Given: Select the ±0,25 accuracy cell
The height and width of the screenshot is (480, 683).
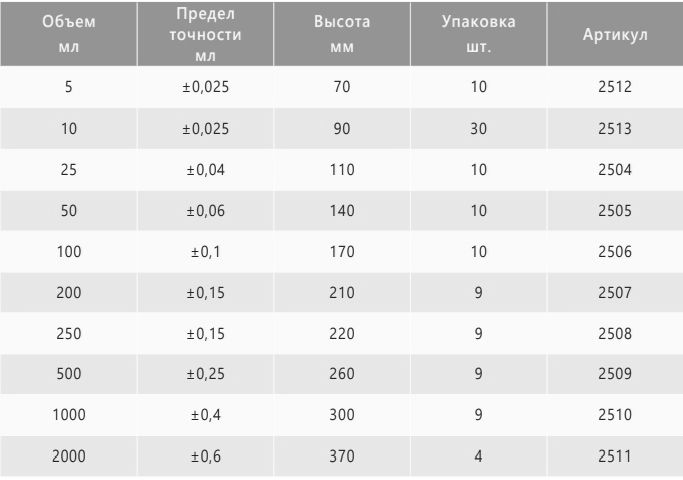Looking at the screenshot, I should click(206, 374).
